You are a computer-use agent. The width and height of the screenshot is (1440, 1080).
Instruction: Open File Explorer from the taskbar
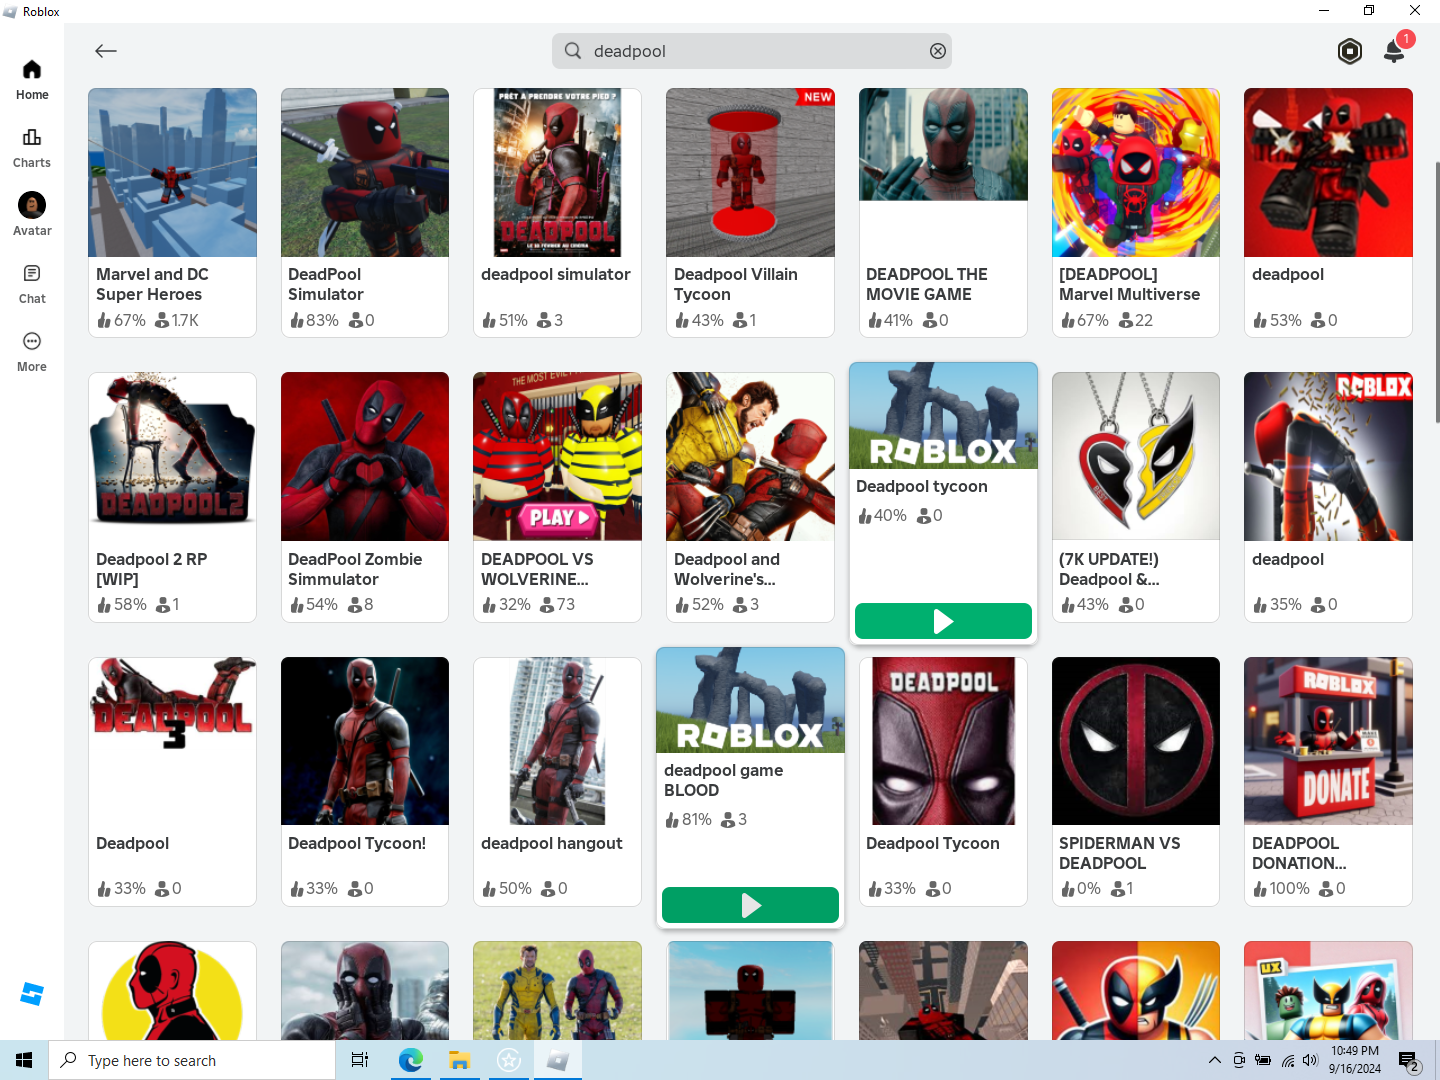[x=459, y=1060]
